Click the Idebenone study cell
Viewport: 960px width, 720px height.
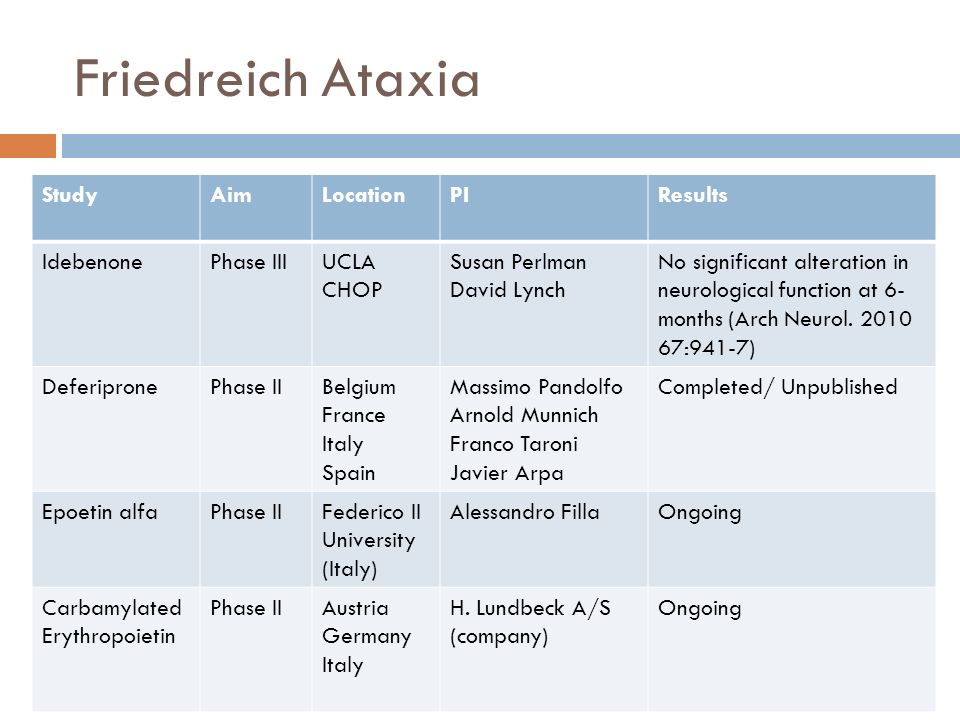tap(116, 304)
